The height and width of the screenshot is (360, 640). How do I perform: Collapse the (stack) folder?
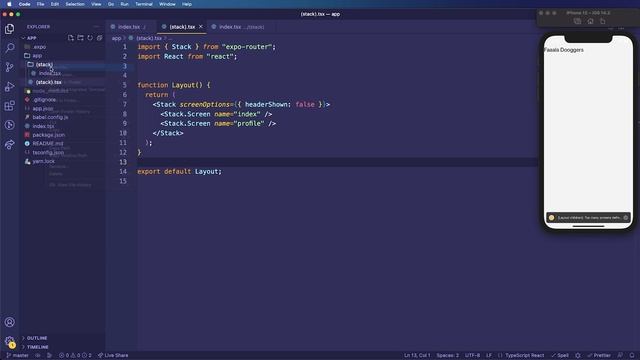click(x=44, y=64)
